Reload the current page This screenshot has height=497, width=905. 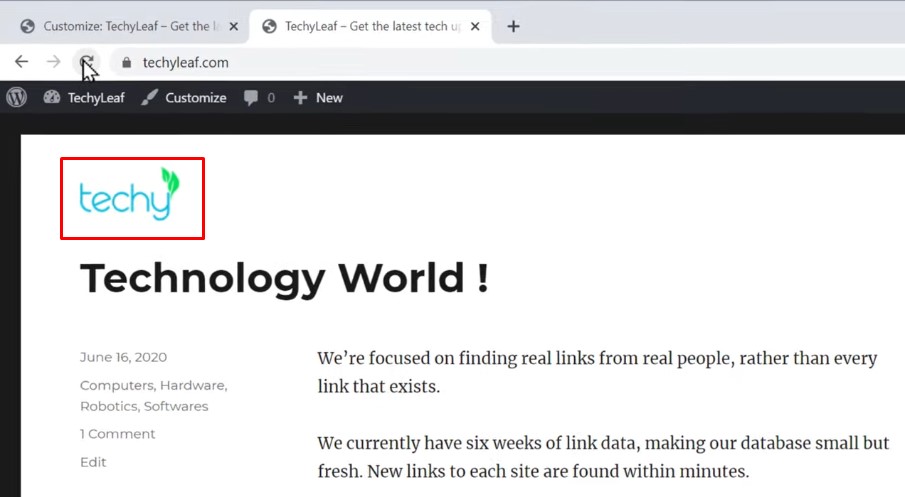tap(88, 62)
